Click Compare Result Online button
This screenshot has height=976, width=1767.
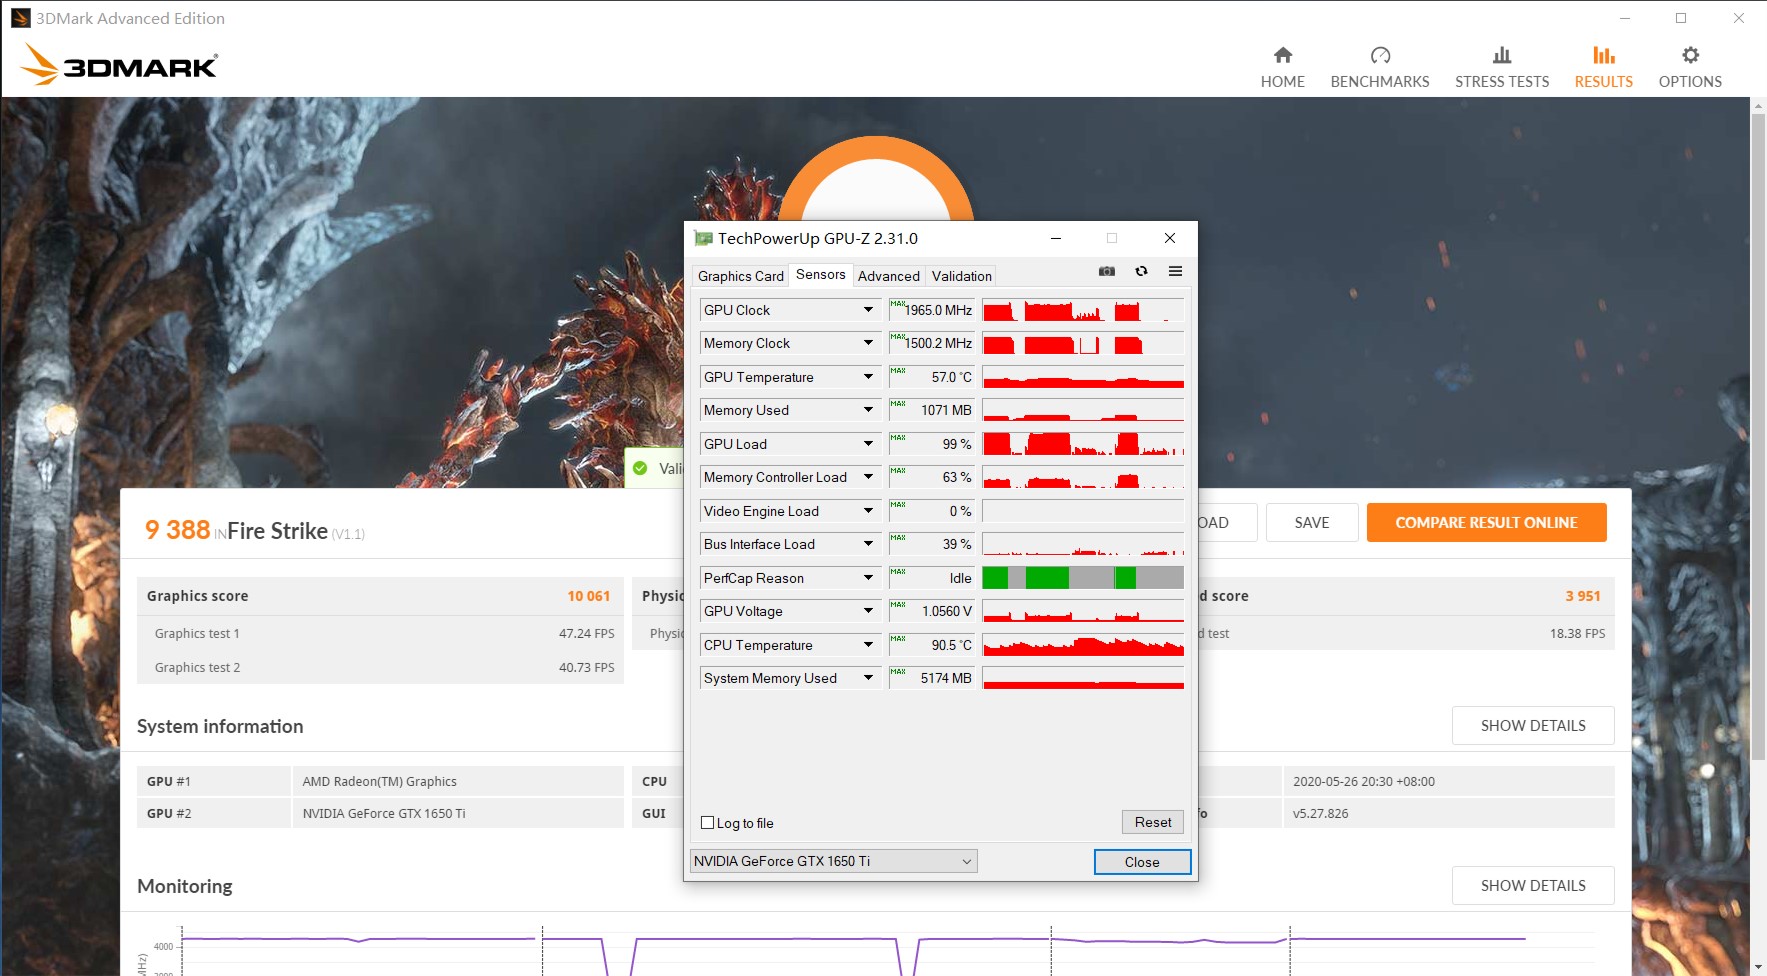click(x=1486, y=523)
